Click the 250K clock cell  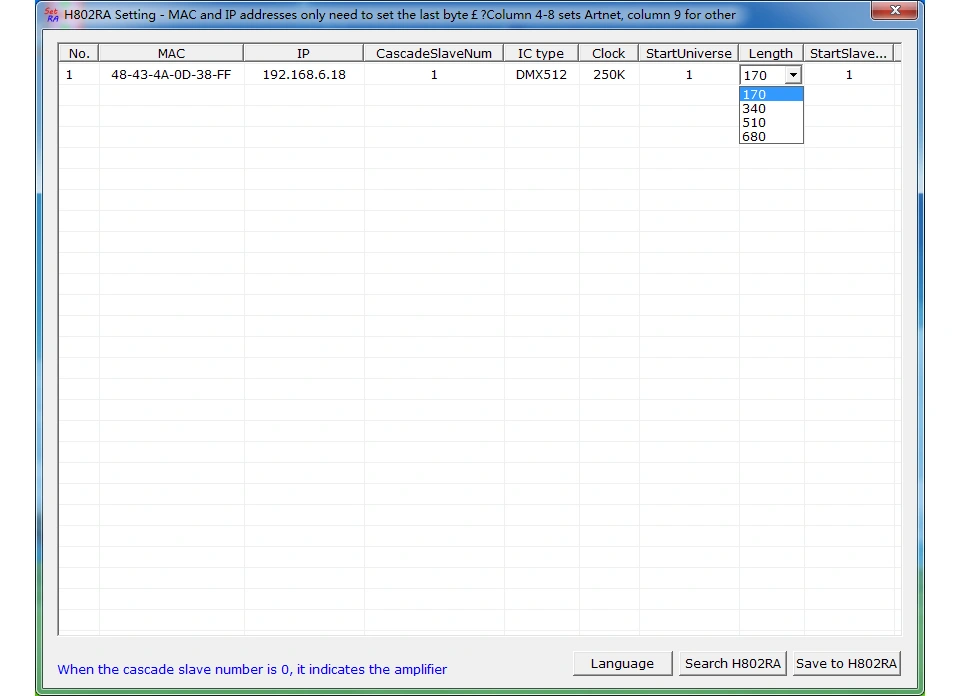[x=609, y=75]
